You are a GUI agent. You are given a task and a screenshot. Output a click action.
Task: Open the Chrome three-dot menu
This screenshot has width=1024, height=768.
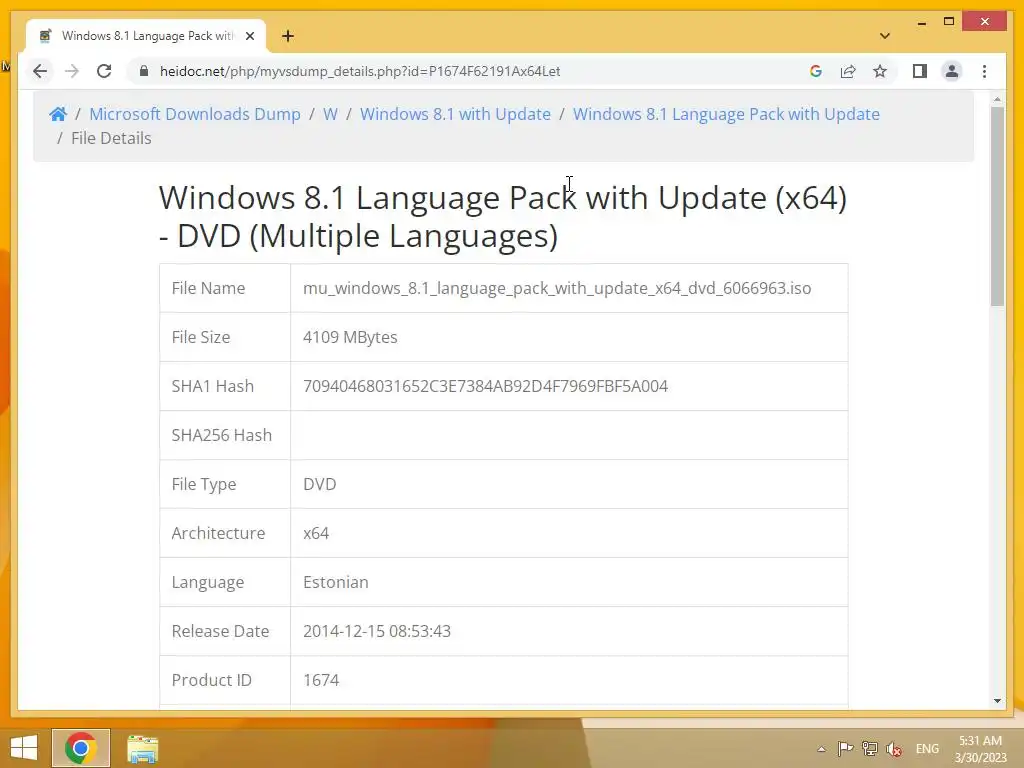point(984,71)
